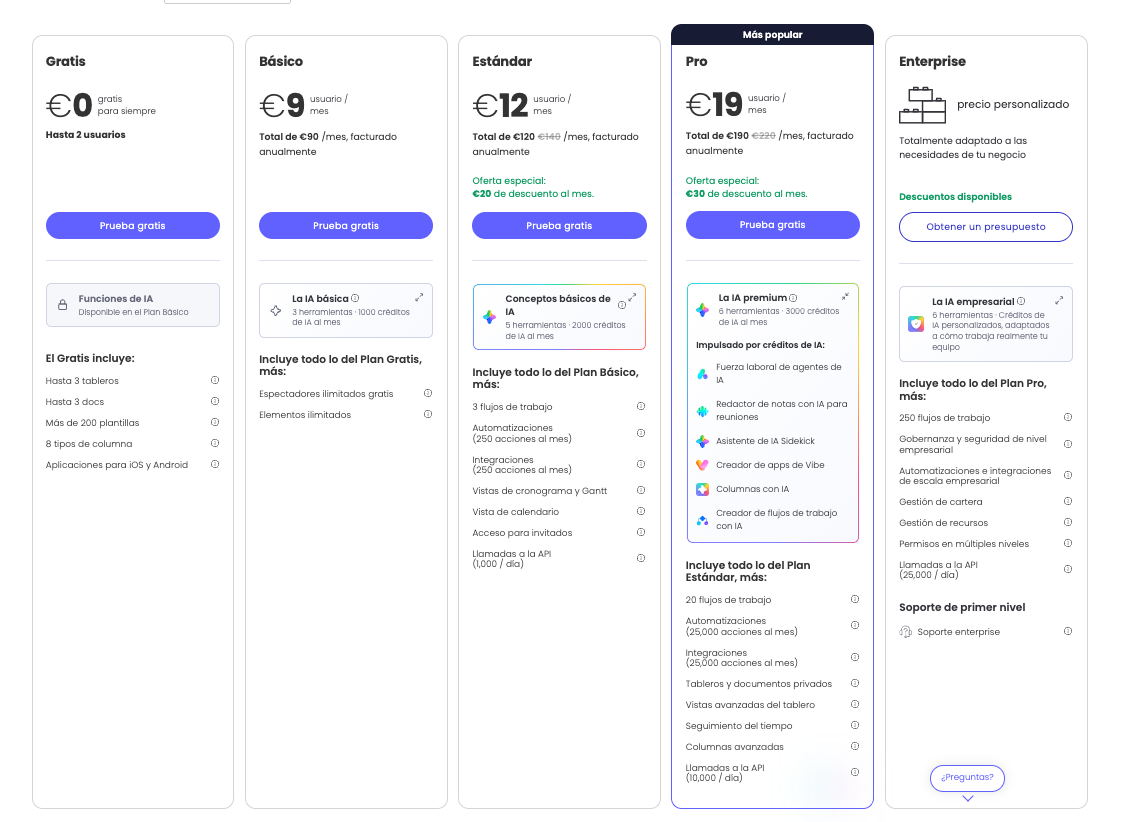The height and width of the screenshot is (822, 1124).
Task: Click the info icon next to Hasta 3 tableros
Action: [x=215, y=381]
